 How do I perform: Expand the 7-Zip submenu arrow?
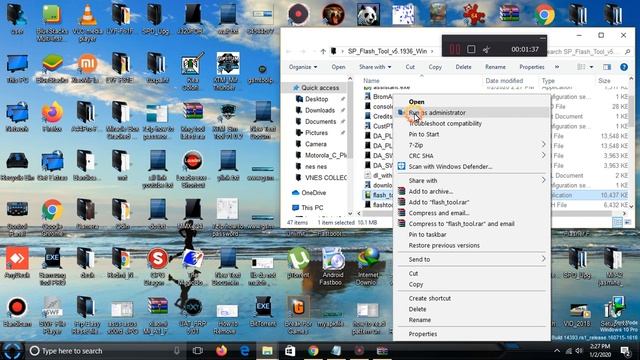[543, 144]
